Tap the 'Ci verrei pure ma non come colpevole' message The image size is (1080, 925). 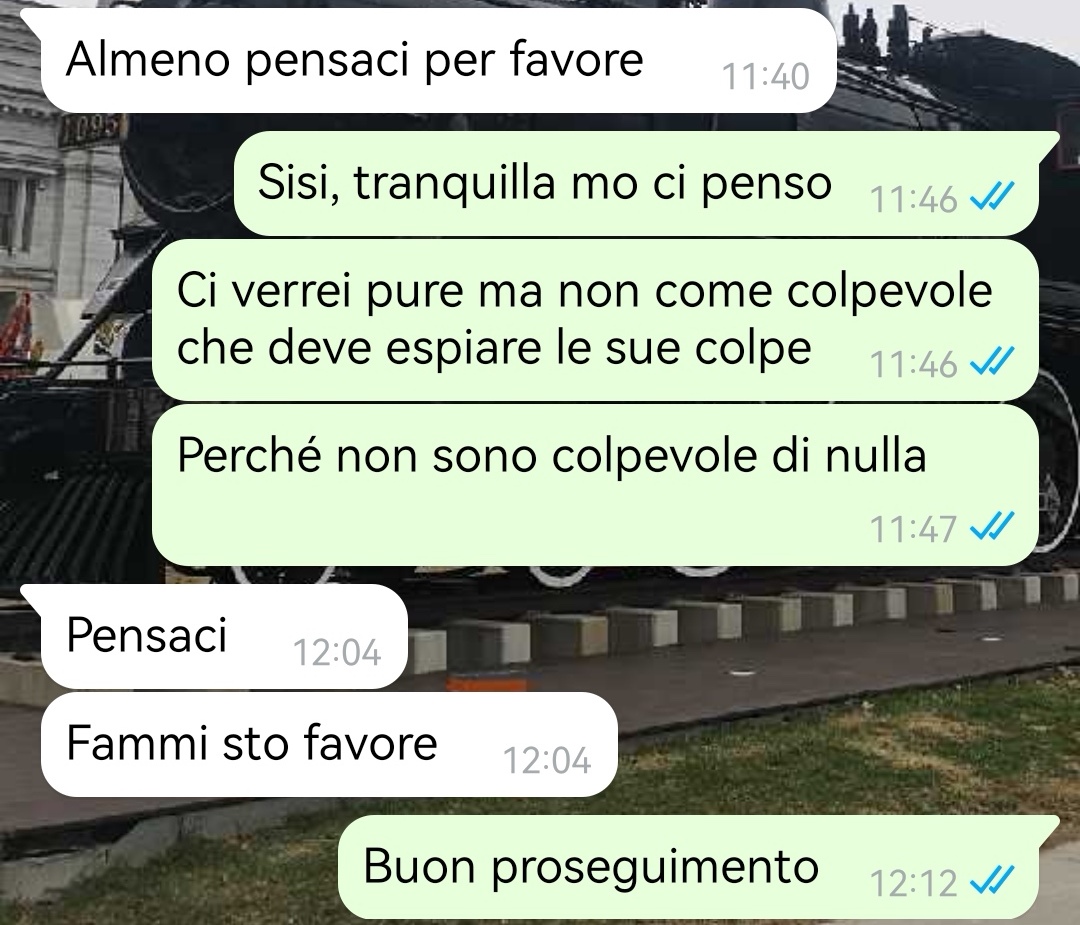[x=595, y=320]
